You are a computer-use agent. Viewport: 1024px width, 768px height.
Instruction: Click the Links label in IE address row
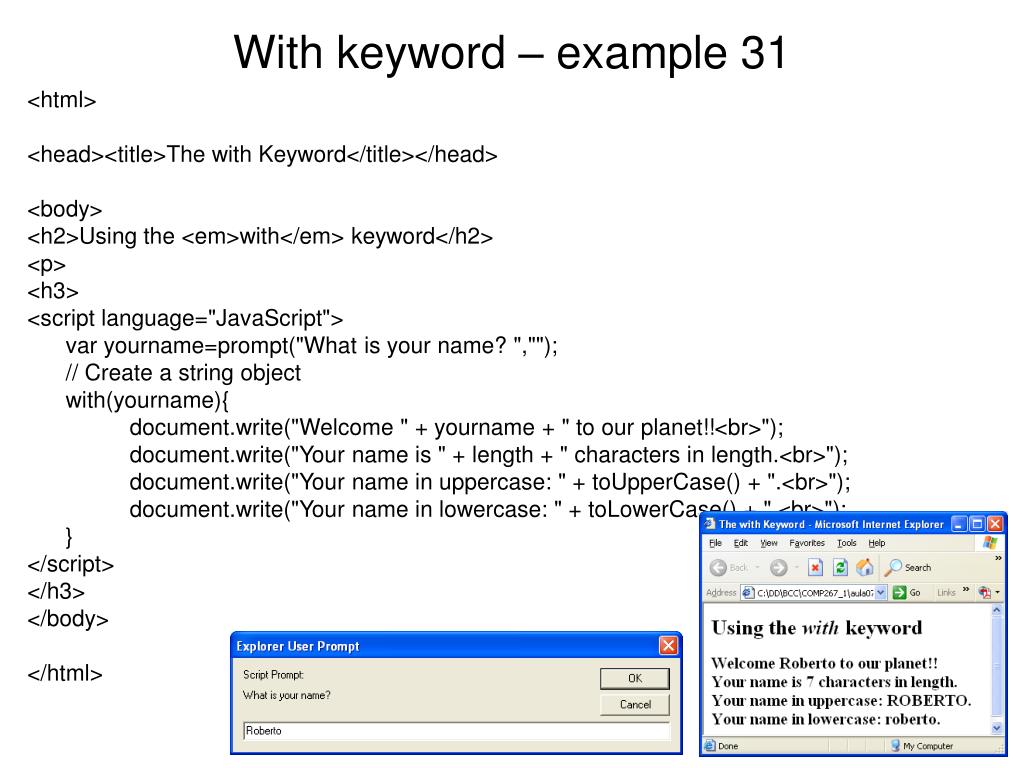(946, 592)
